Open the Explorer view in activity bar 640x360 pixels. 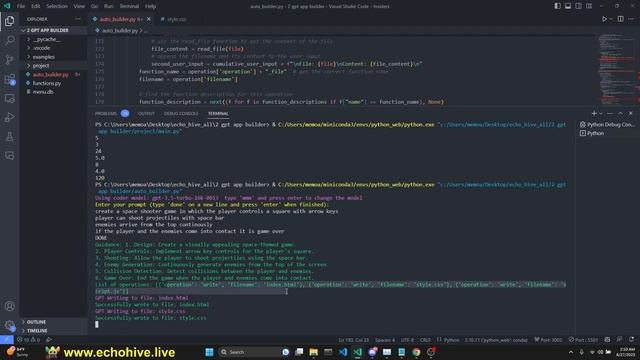pyautogui.click(x=9, y=21)
